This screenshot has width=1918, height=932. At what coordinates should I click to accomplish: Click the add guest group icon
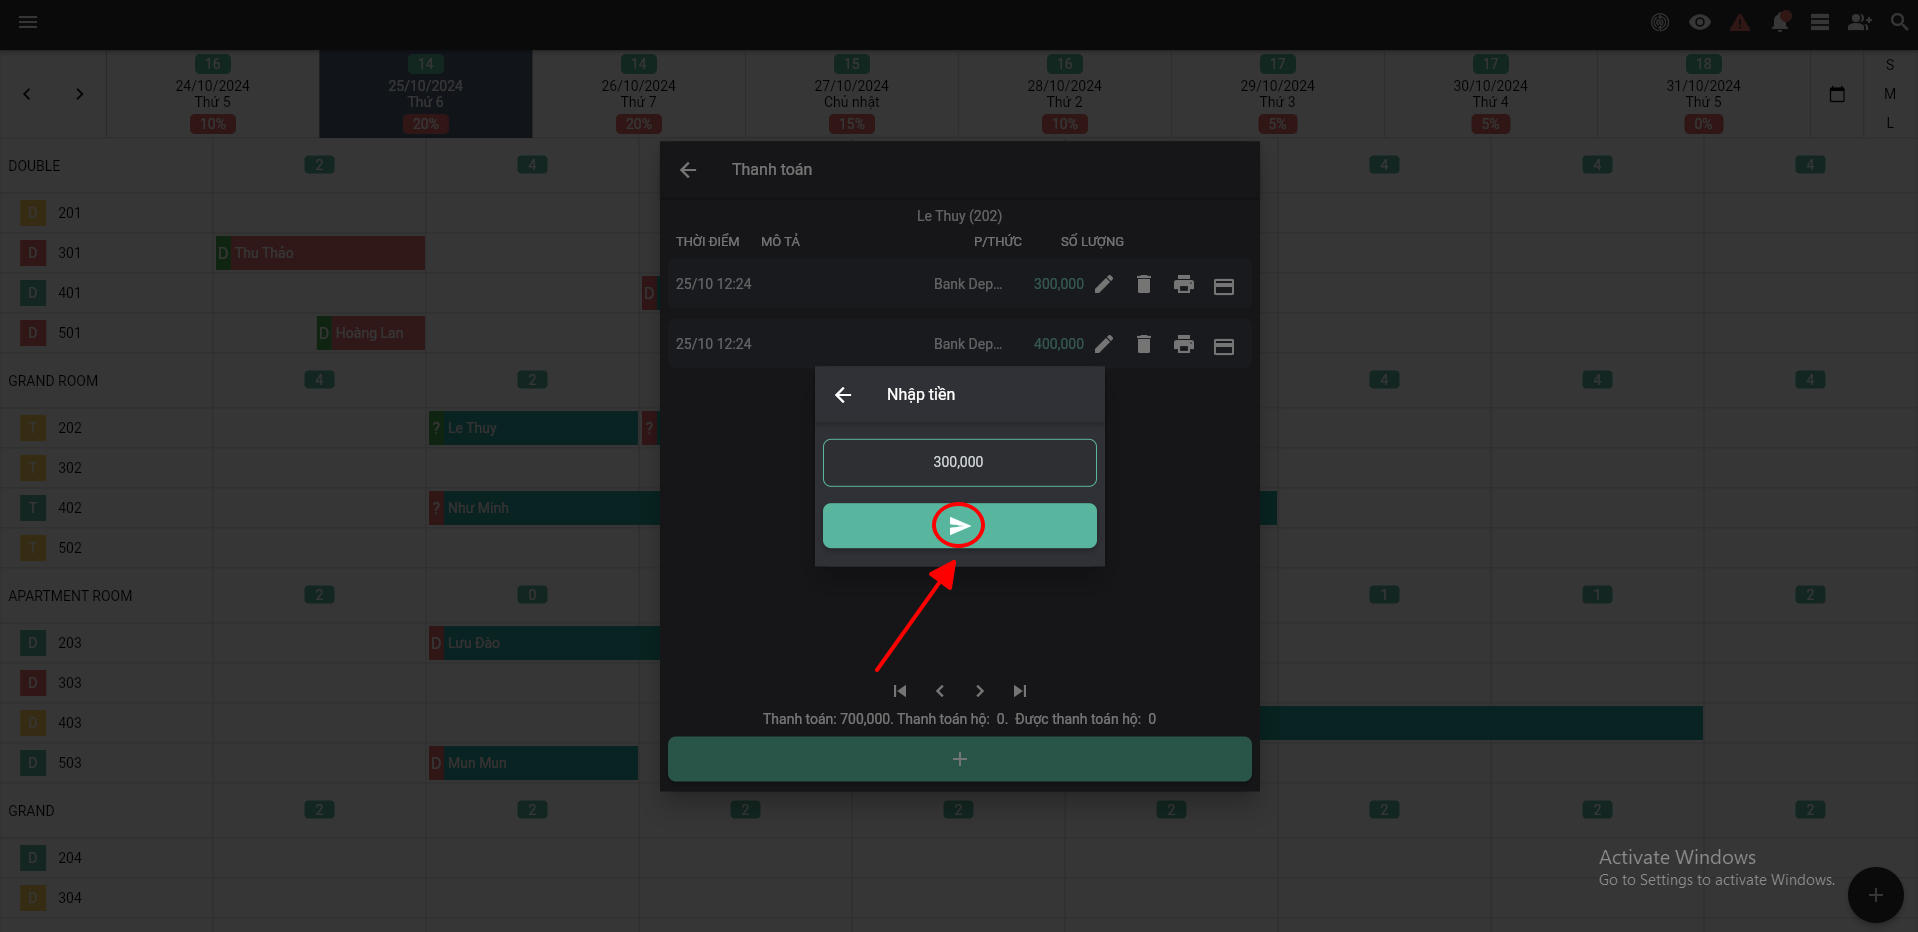pos(1860,22)
